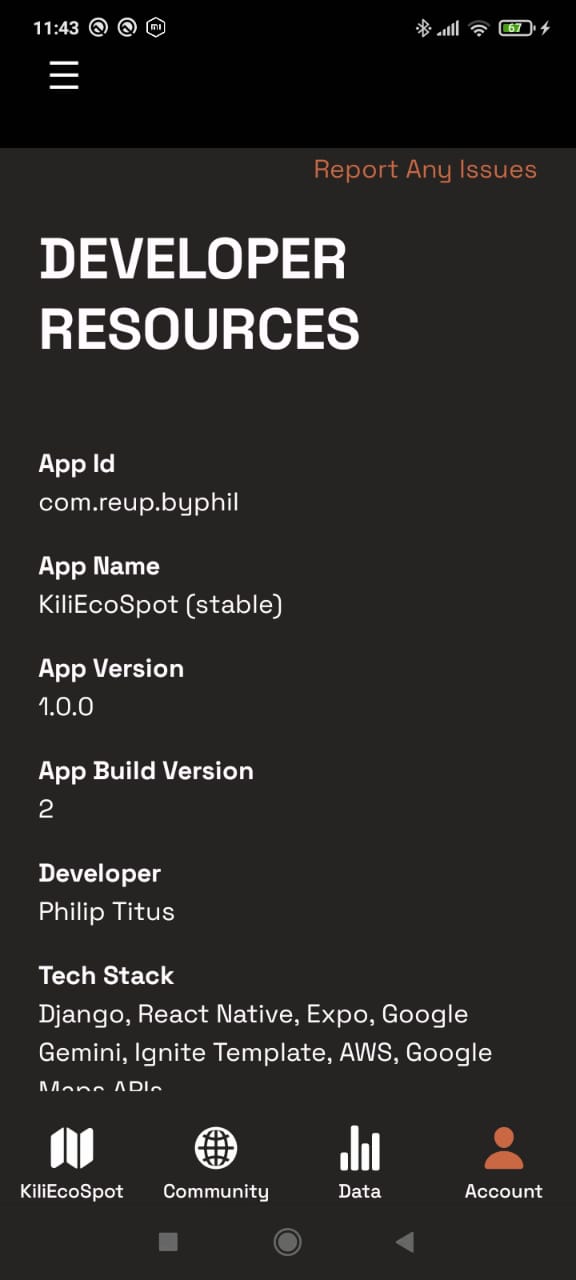The width and height of the screenshot is (576, 1280).
Task: Tap the Account person icon
Action: [x=504, y=1148]
